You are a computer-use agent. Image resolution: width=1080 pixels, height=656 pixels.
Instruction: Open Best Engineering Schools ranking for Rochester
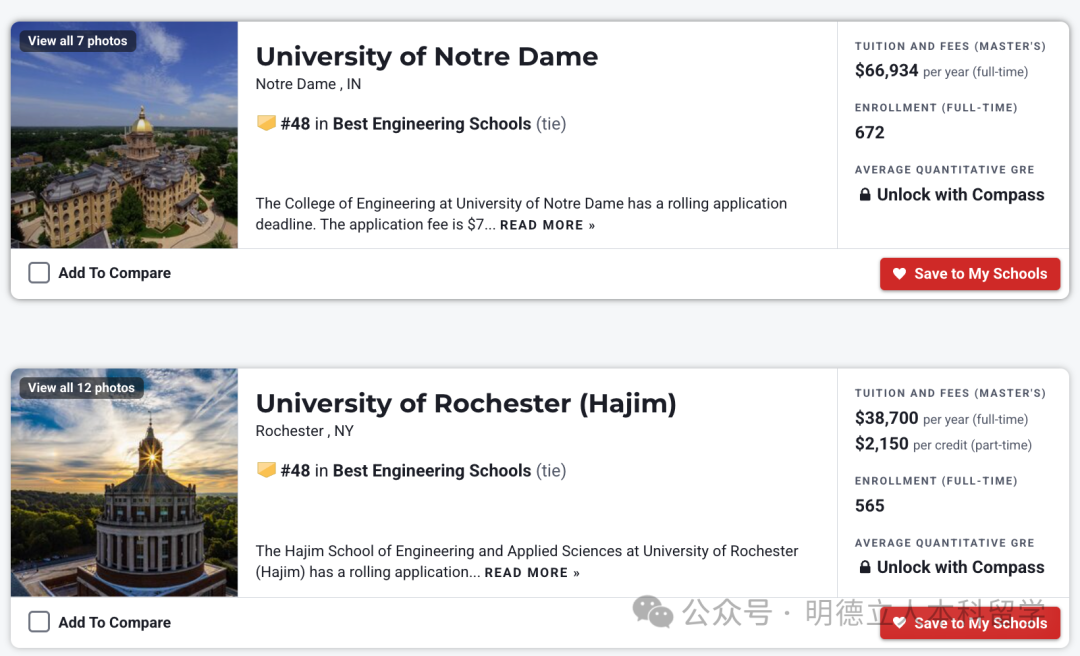click(432, 471)
